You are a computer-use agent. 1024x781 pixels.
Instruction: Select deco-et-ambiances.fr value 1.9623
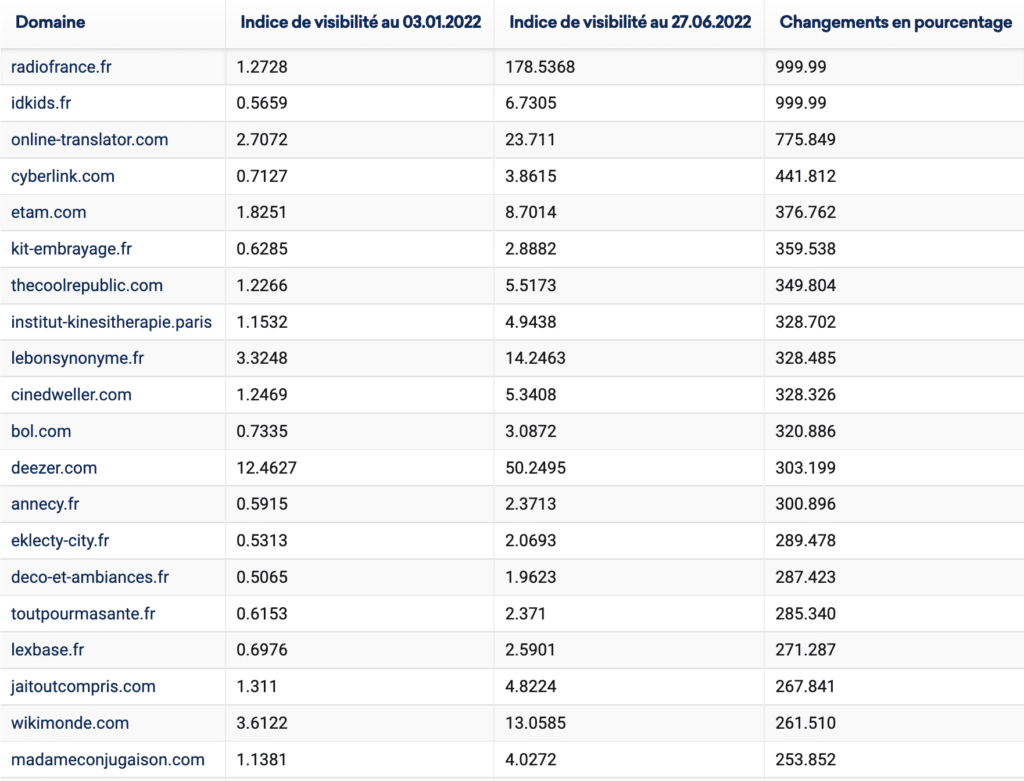click(x=531, y=577)
